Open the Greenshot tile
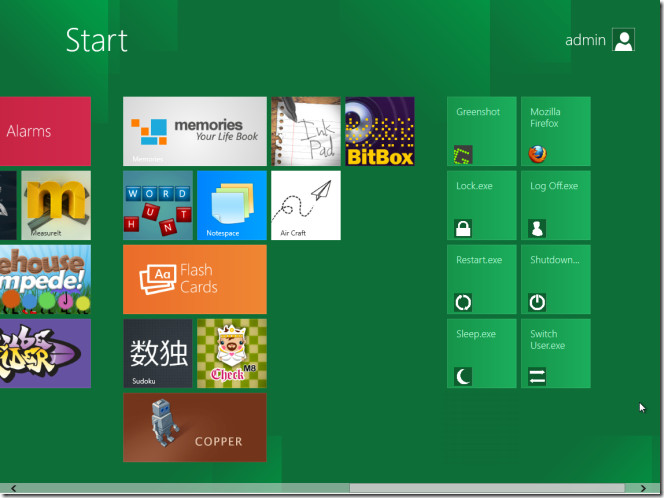 pos(481,131)
